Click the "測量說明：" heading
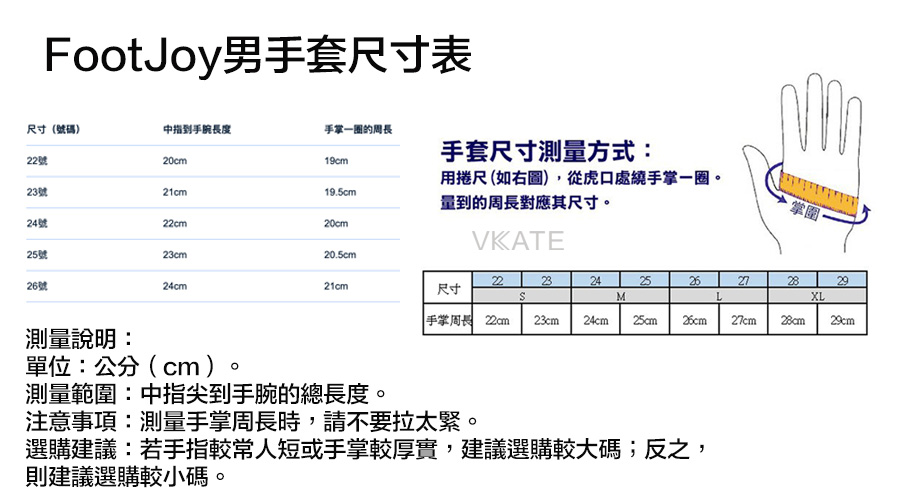The width and height of the screenshot is (900, 500). (x=79, y=339)
